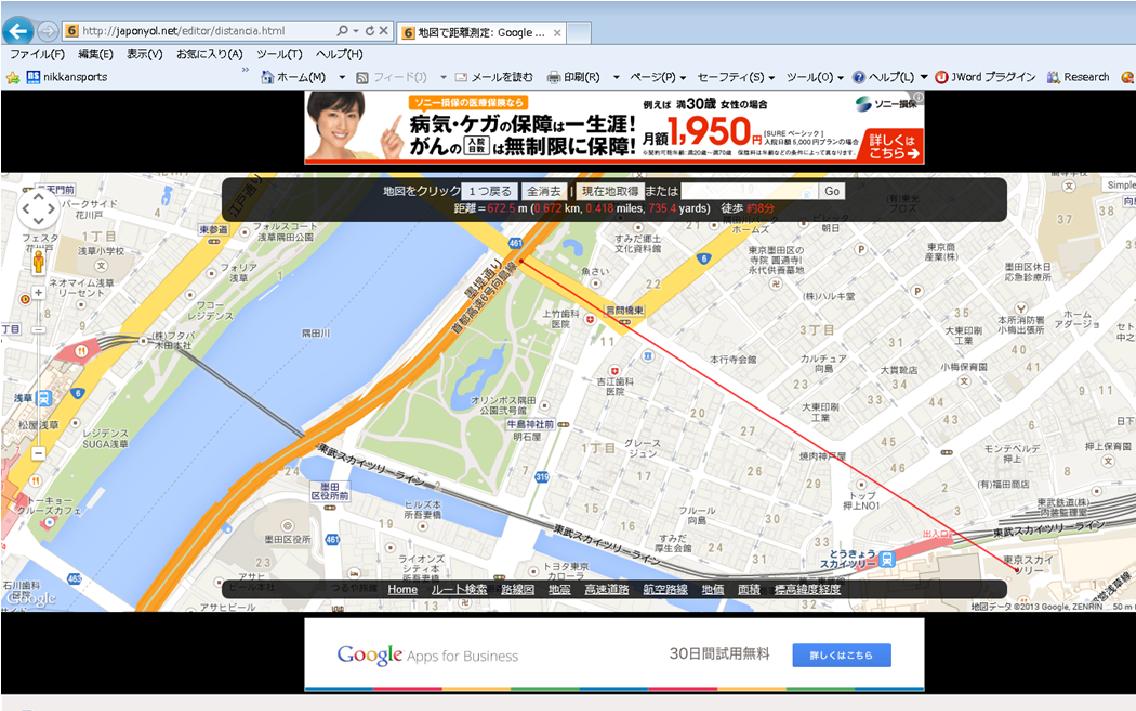The width and height of the screenshot is (1136, 711).
Task: Open the 印刷 (Print) icon in the command bar
Action: tap(552, 75)
